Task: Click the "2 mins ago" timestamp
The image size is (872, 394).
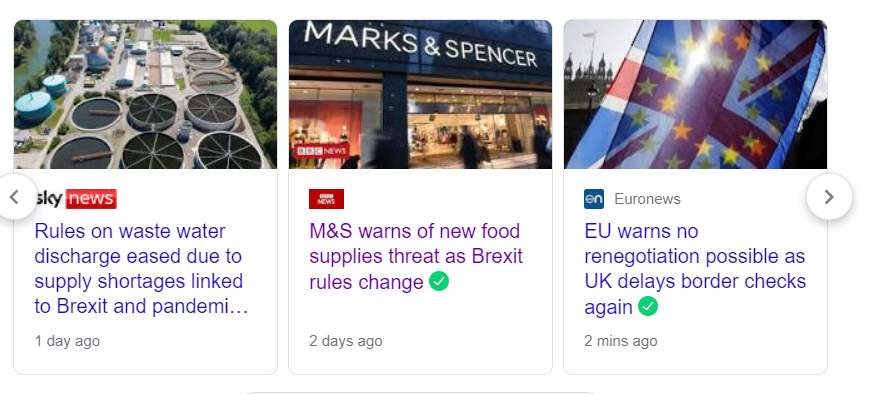Action: pos(621,341)
